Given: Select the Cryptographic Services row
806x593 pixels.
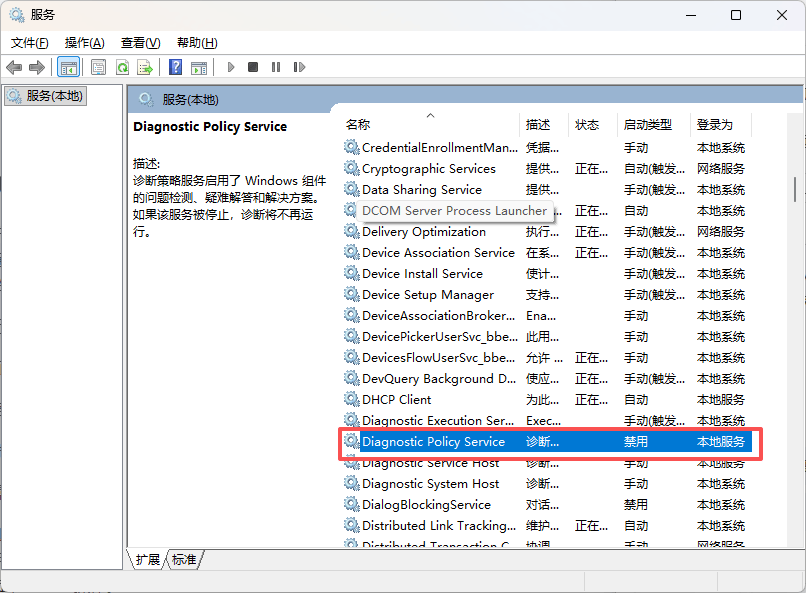Looking at the screenshot, I should 546,169.
